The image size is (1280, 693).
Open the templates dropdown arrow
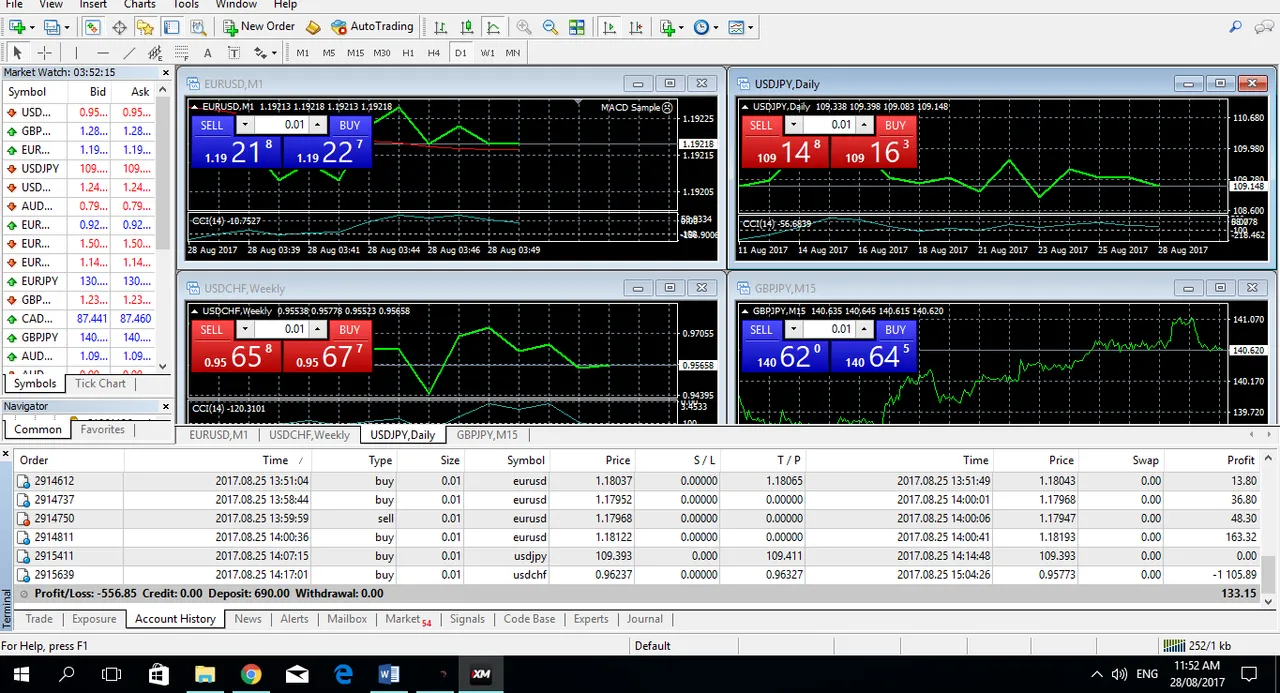[751, 28]
